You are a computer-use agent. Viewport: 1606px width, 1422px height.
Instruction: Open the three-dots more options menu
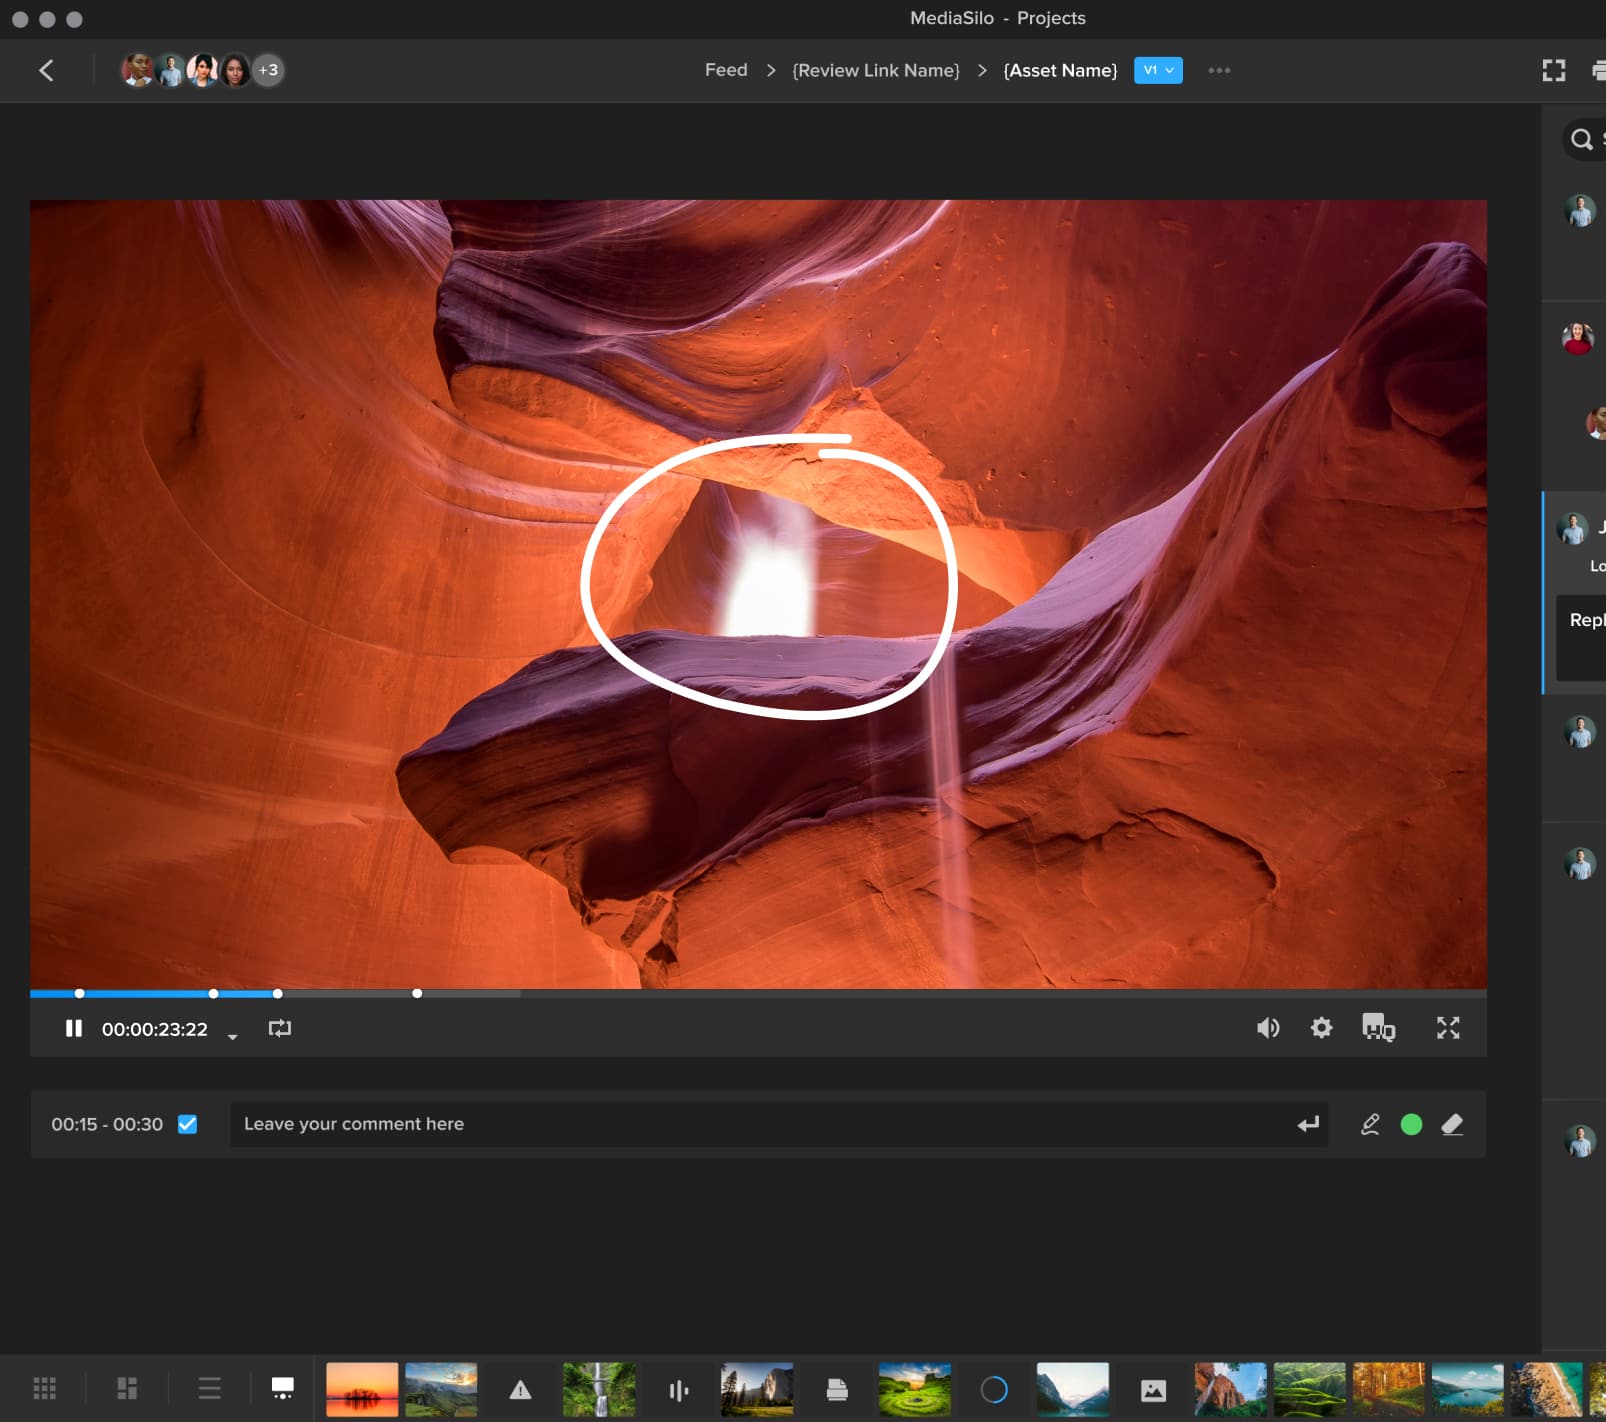pyautogui.click(x=1219, y=70)
